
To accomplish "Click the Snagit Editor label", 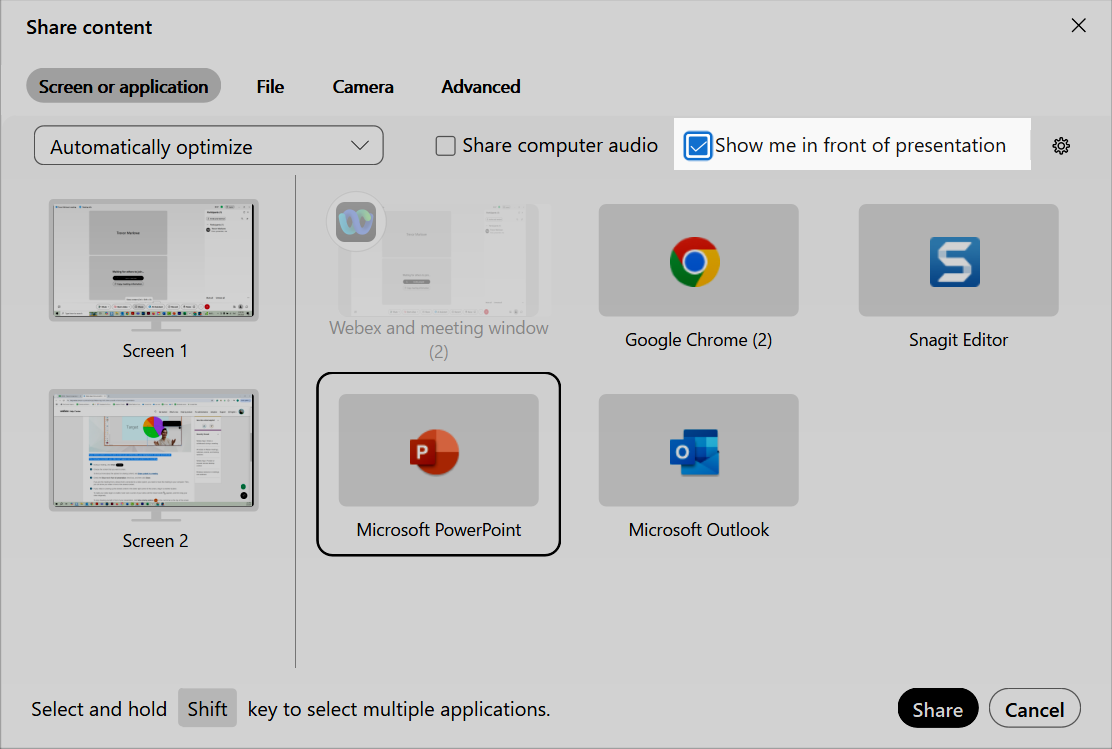I will click(x=958, y=340).
